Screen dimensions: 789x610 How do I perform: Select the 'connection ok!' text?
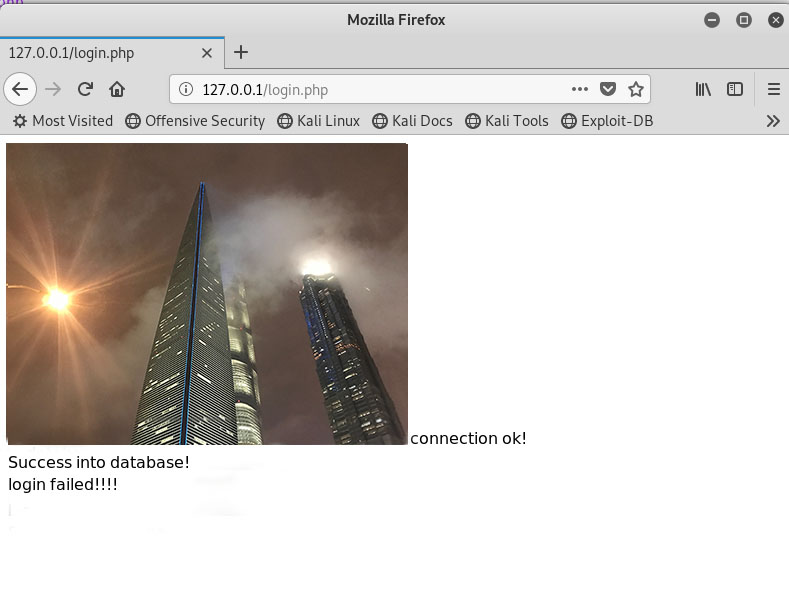pyautogui.click(x=468, y=438)
